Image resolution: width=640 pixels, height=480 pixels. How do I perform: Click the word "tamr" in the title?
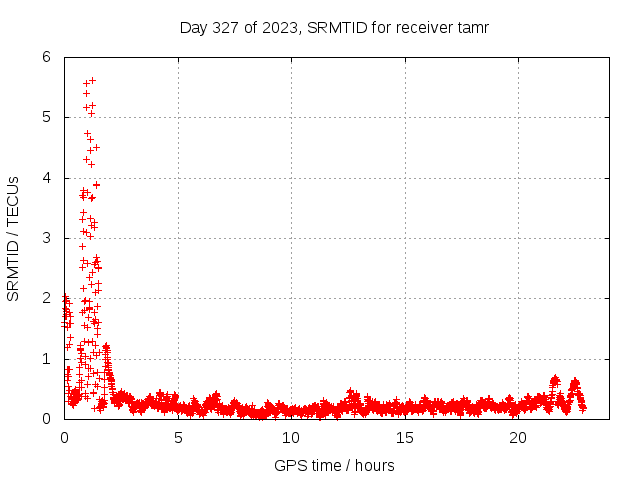coord(471,27)
